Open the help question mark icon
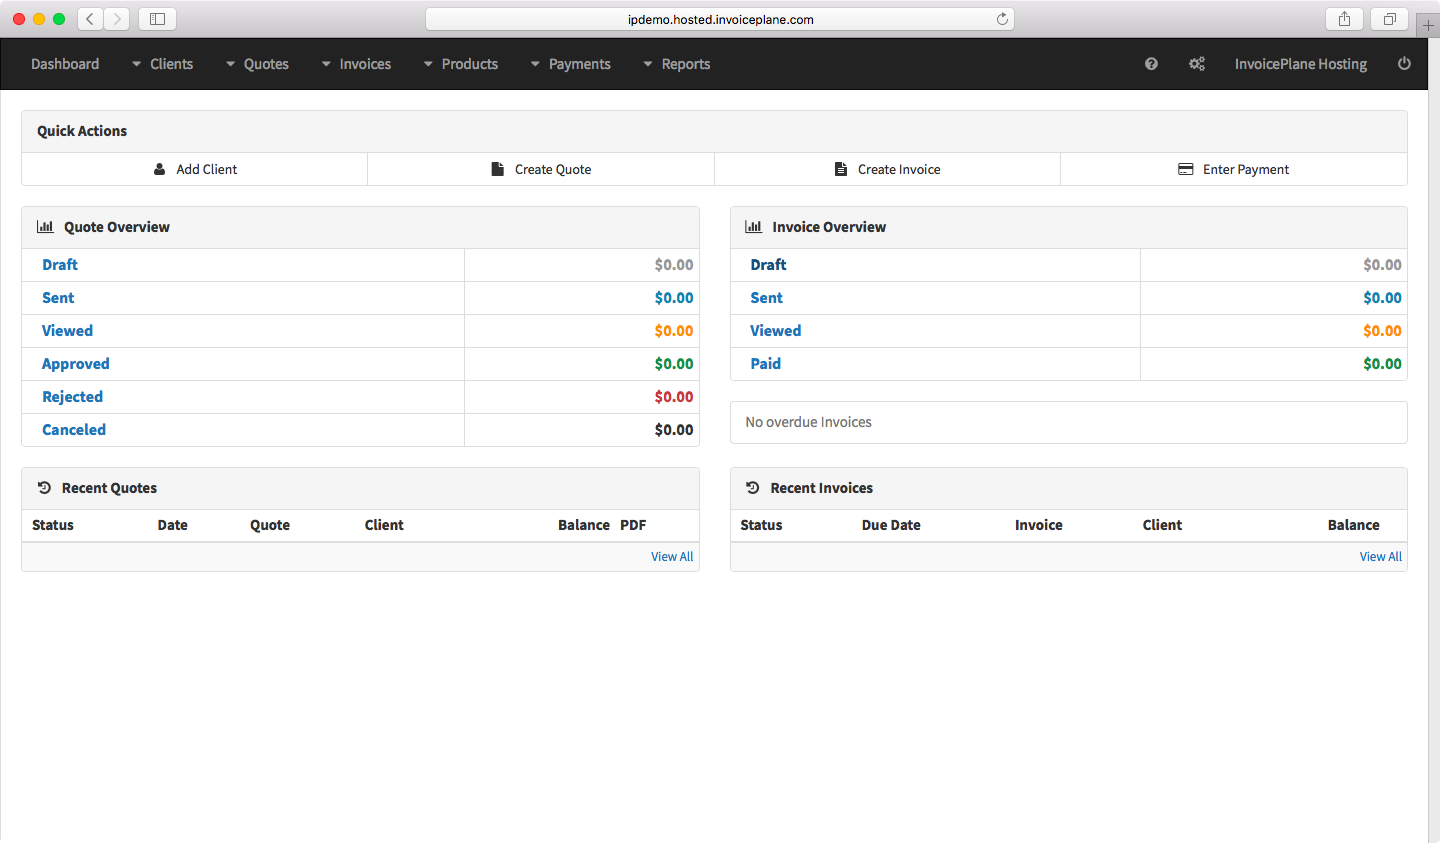This screenshot has width=1440, height=843. (x=1151, y=64)
